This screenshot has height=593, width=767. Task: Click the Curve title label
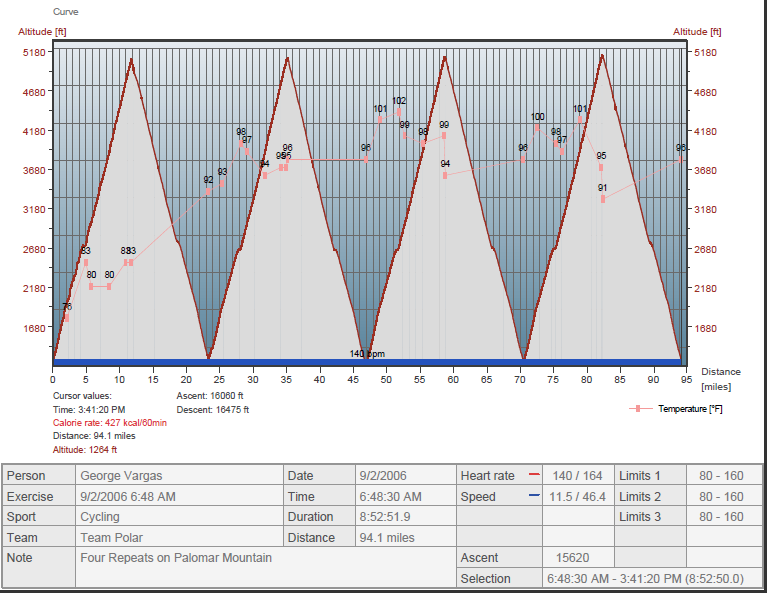65,12
